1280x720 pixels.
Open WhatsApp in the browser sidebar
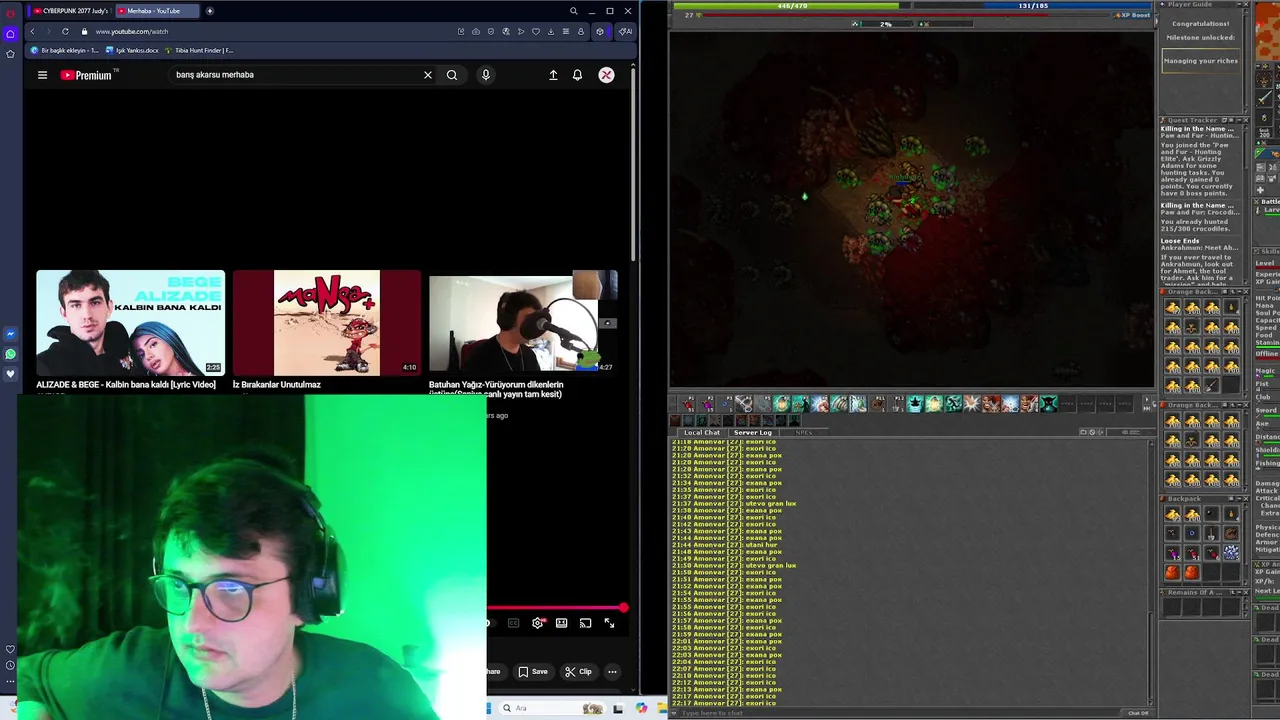(10, 354)
